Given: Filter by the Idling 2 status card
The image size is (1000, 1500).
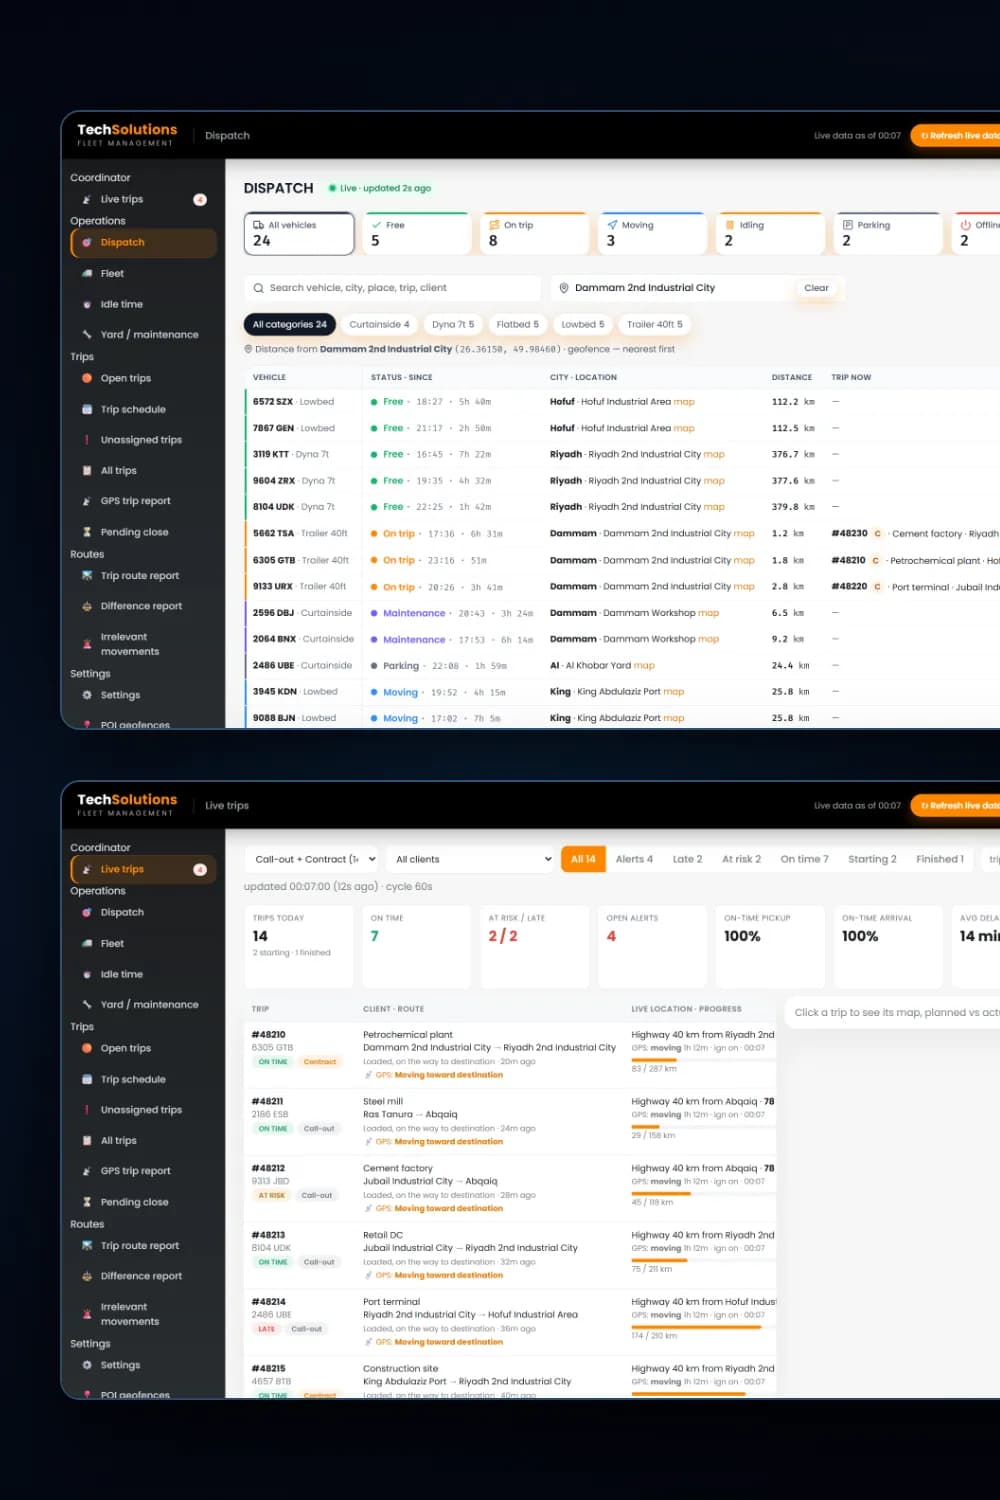Looking at the screenshot, I should click(x=770, y=233).
